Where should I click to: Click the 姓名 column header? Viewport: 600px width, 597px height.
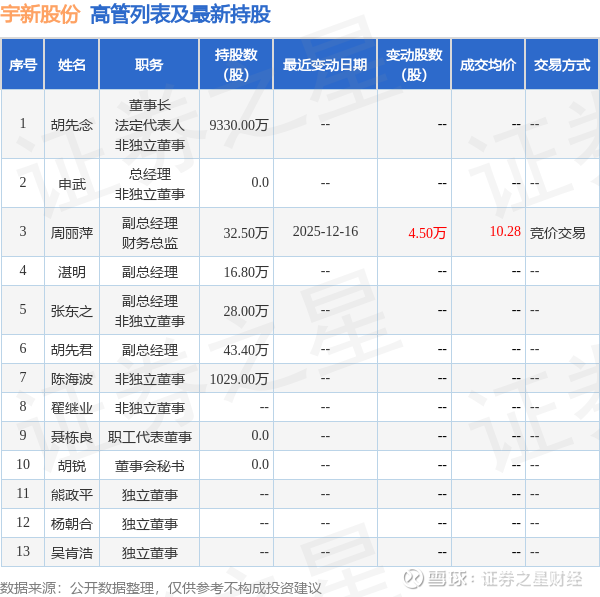[72, 64]
